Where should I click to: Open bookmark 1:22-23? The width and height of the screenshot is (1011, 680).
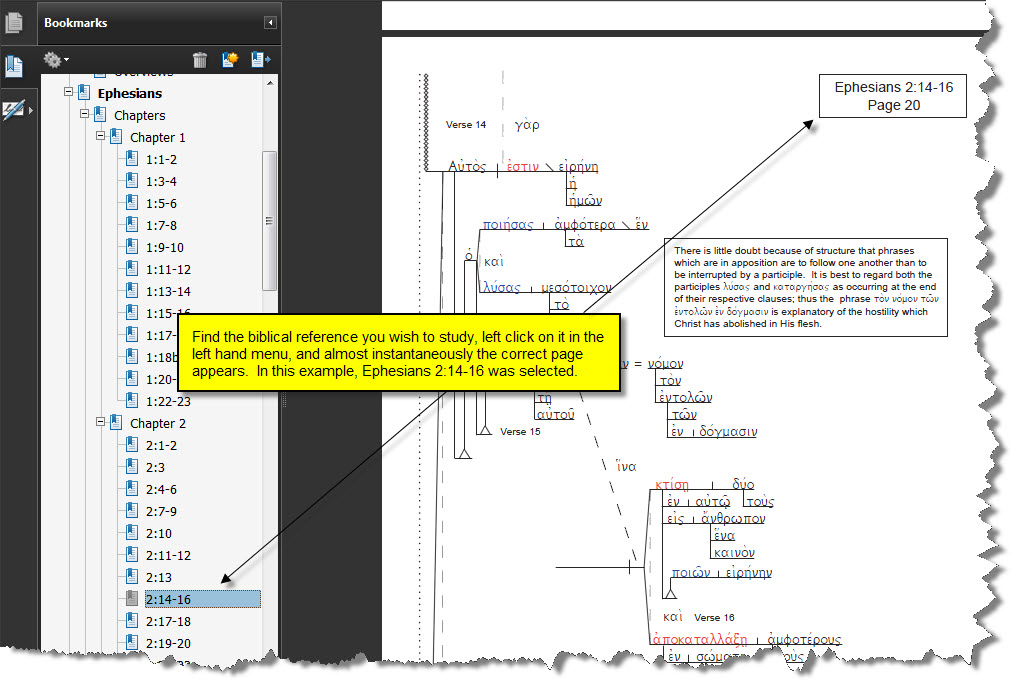168,401
